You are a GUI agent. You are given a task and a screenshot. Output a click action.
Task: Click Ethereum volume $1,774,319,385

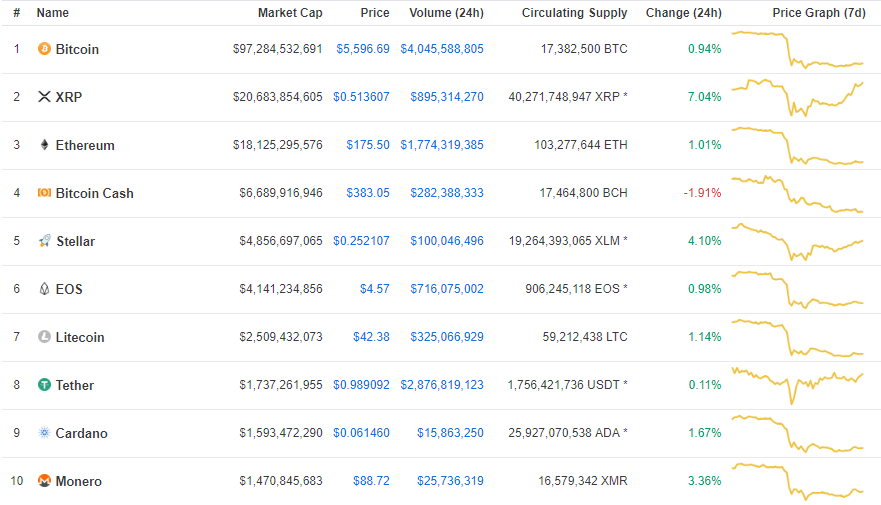442,145
